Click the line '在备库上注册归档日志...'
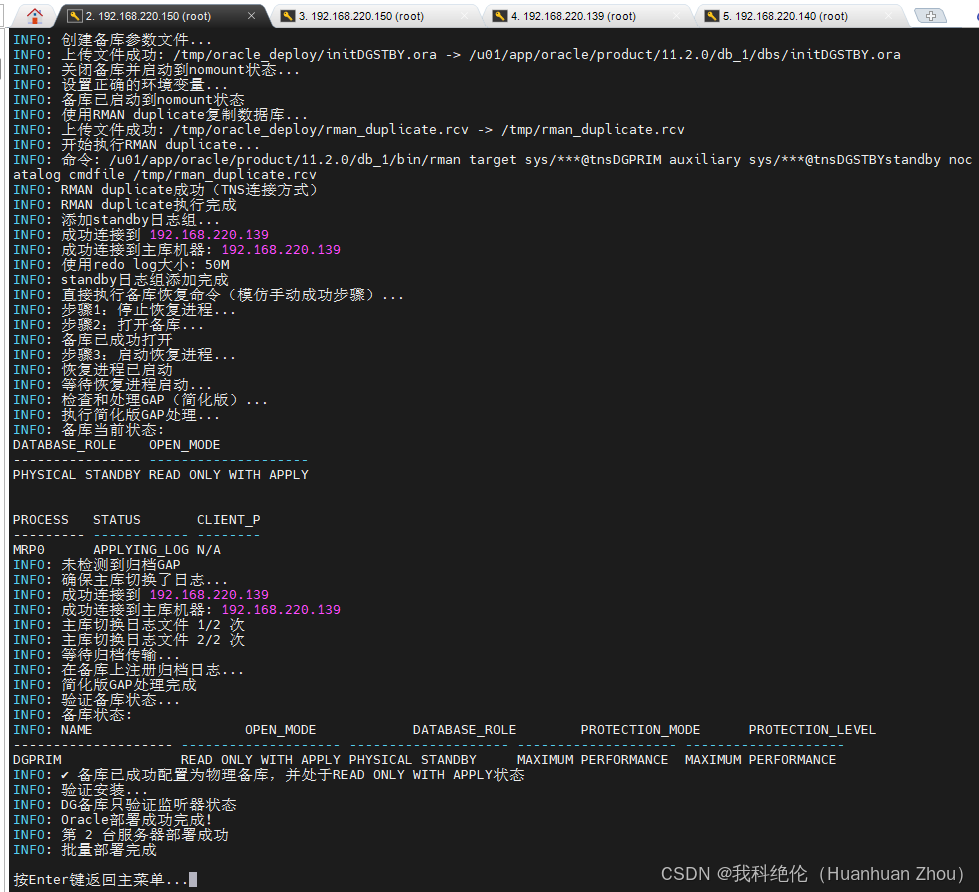The image size is (979, 892). pos(129,669)
